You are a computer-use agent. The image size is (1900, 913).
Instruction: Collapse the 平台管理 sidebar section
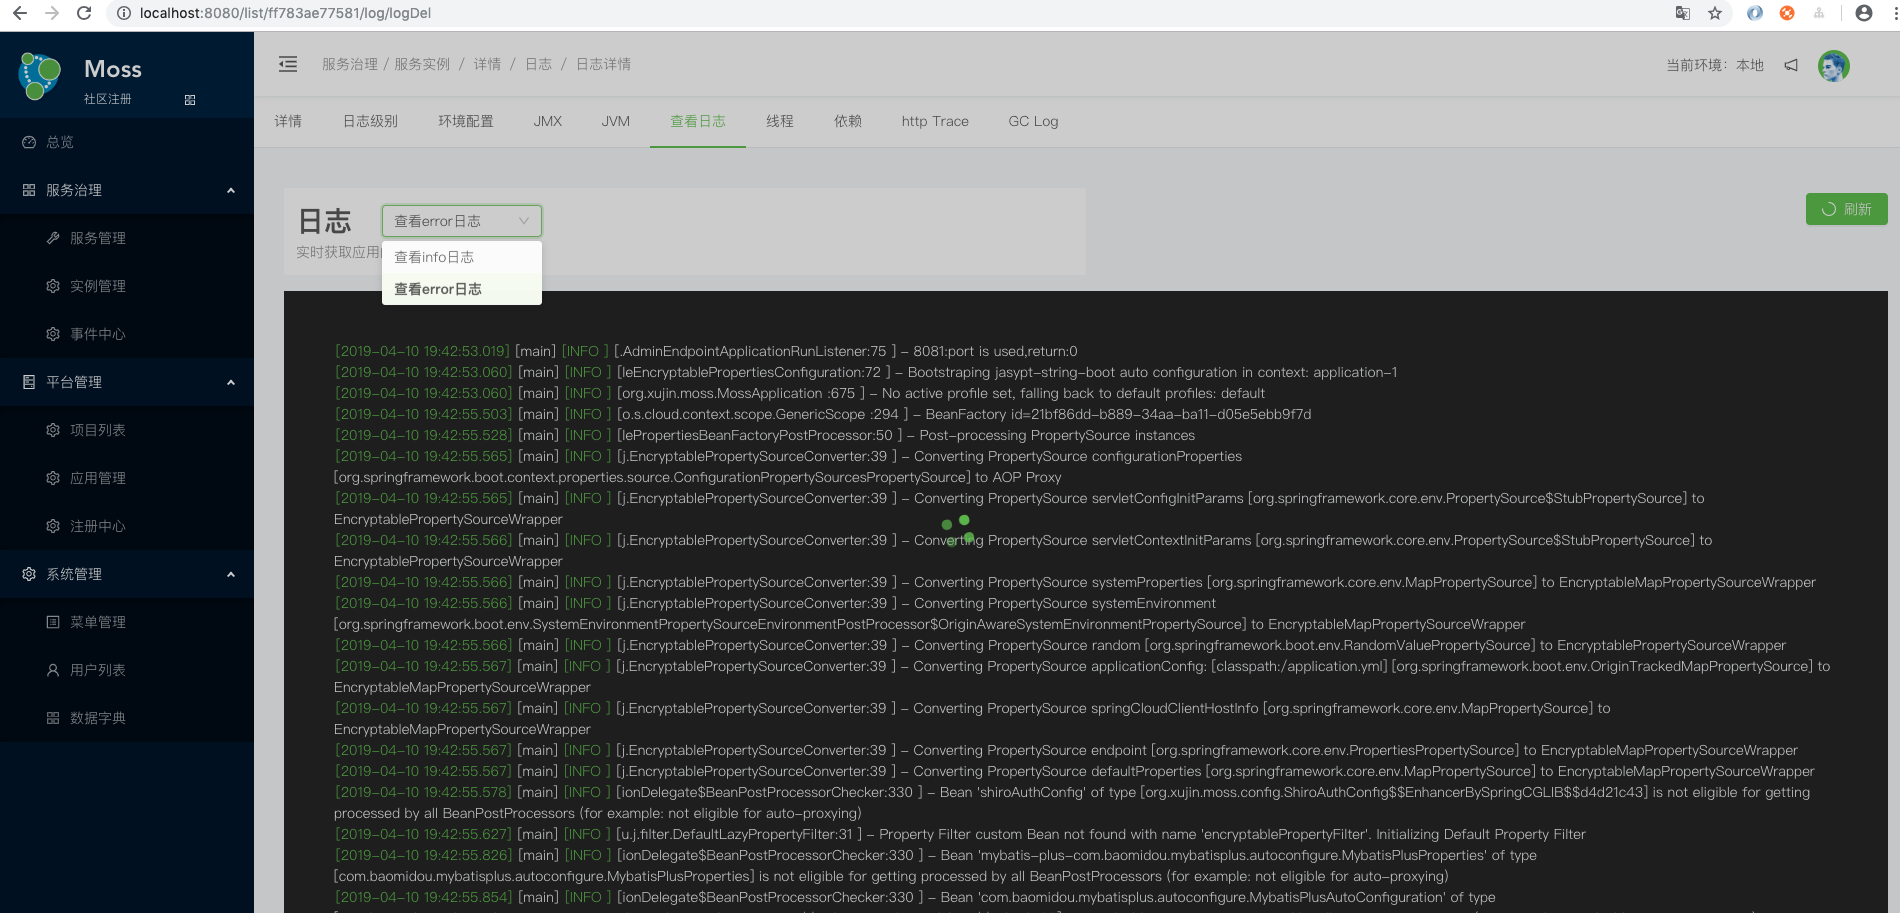[231, 382]
